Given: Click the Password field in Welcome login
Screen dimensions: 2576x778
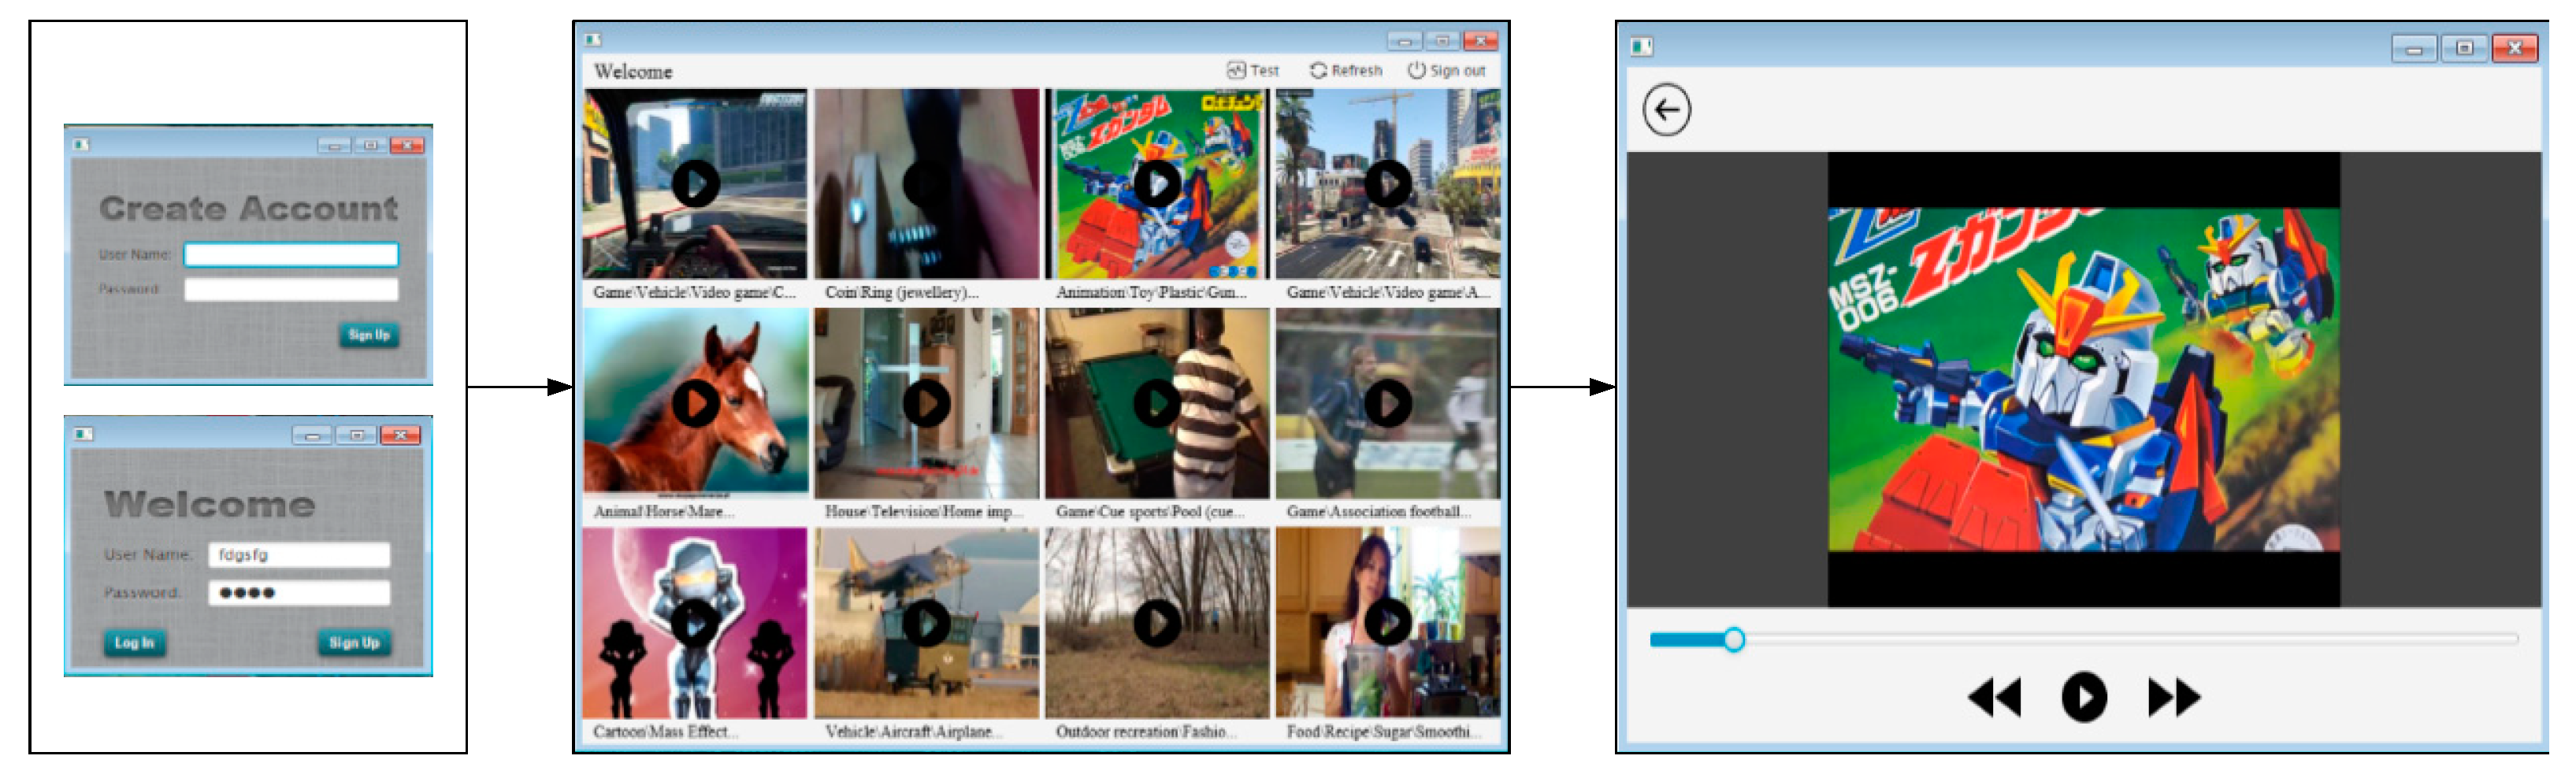Looking at the screenshot, I should 299,593.
